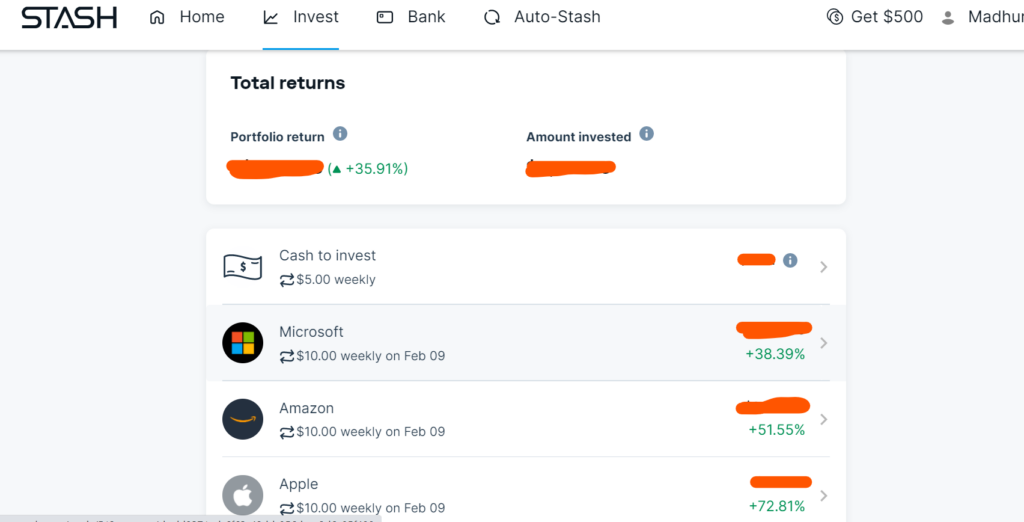Viewport: 1024px width, 522px height.
Task: Click the user profile avatar icon
Action: (x=948, y=18)
